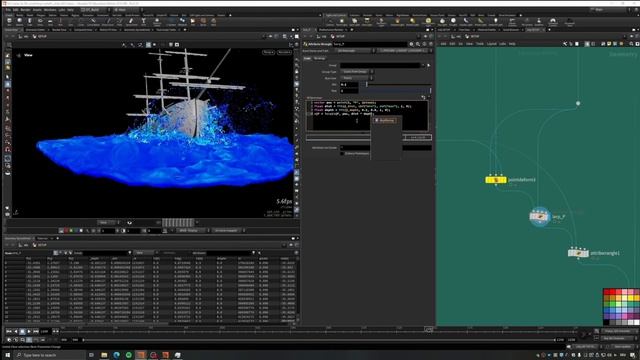Open spreadsheet Group dropdown arrow

[130, 253]
